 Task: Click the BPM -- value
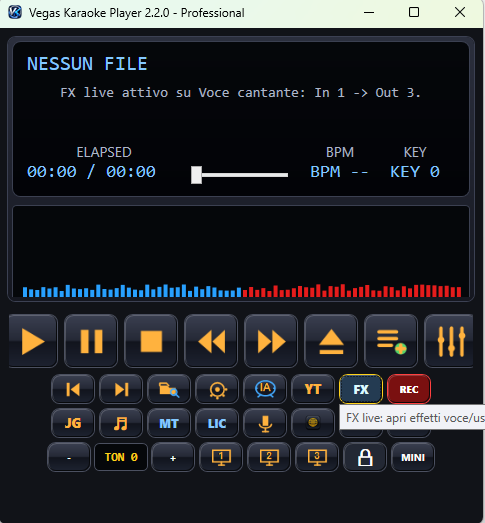[339, 172]
